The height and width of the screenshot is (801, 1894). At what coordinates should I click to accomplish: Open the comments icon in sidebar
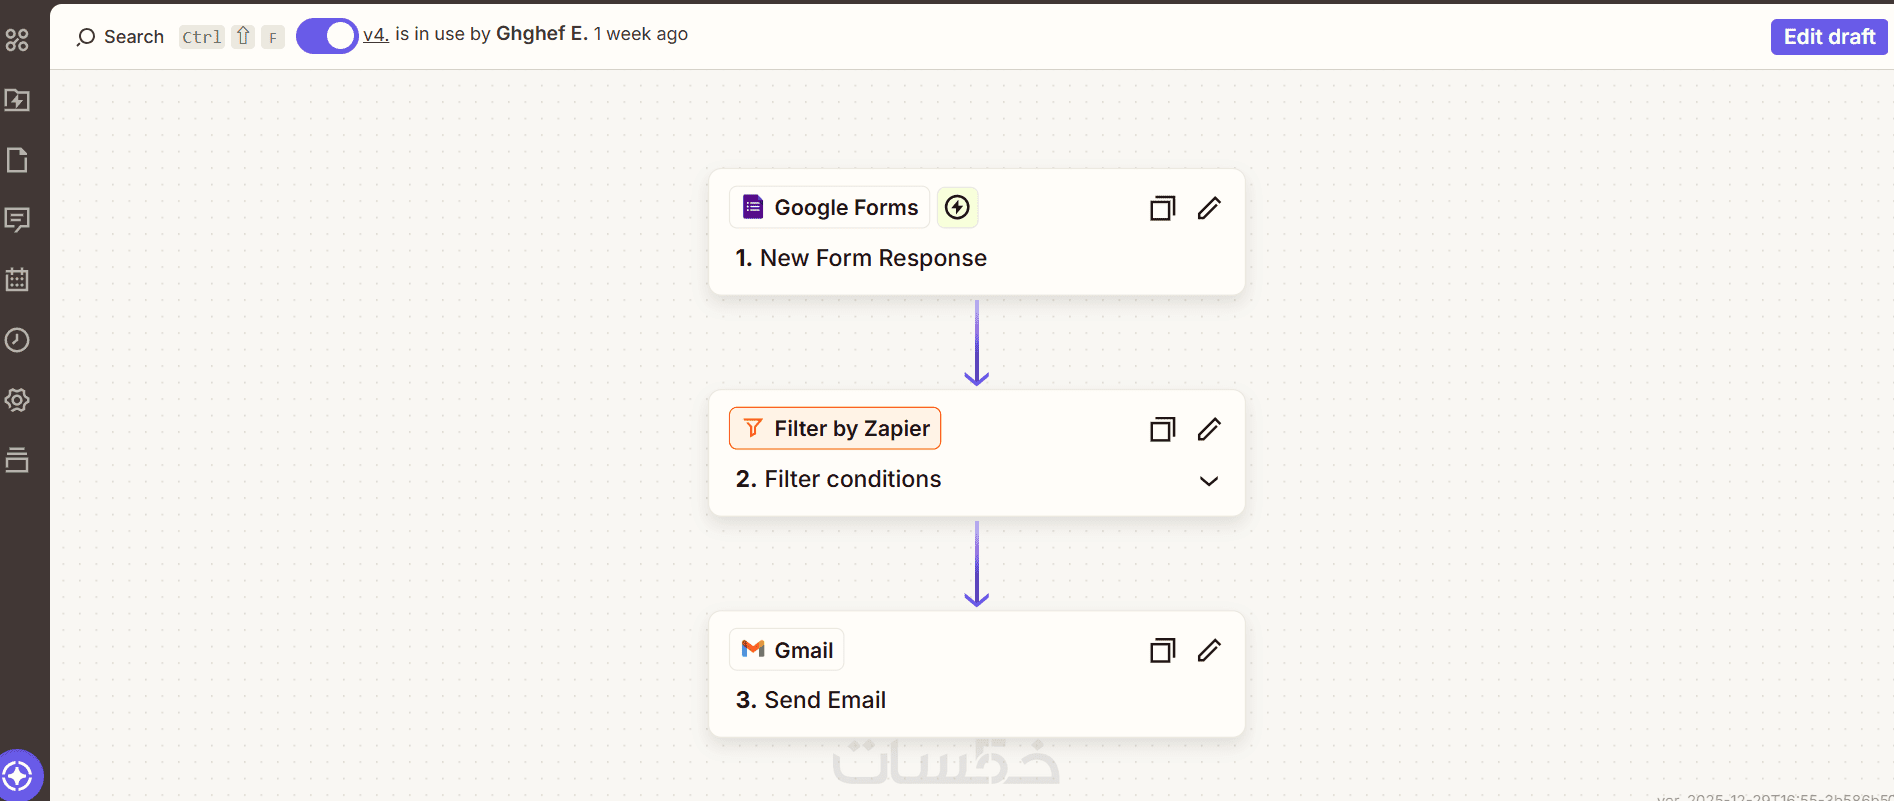(17, 220)
